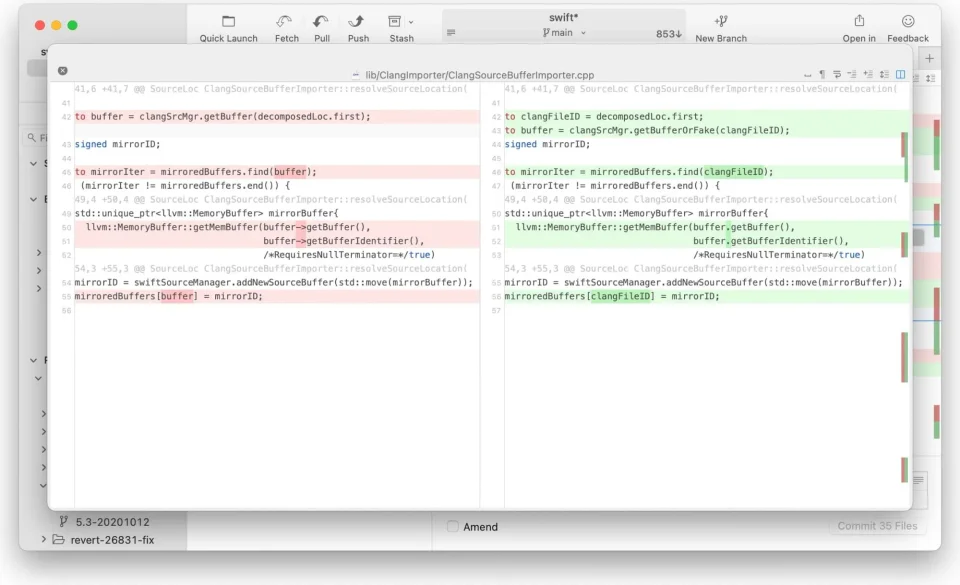Viewport: 960px width, 585px height.
Task: Click the lines icon above Commit 35 Files
Action: coord(918,480)
